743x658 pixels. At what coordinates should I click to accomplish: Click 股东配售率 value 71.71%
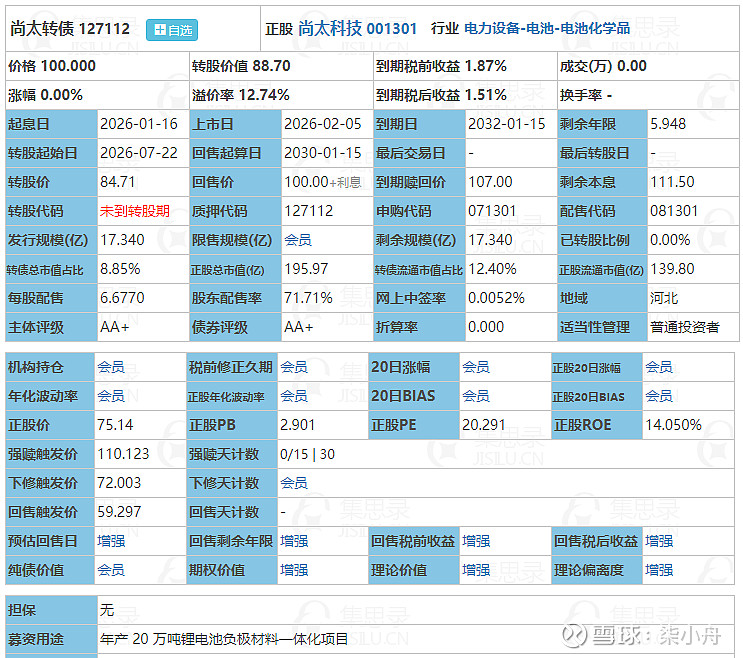click(x=308, y=298)
